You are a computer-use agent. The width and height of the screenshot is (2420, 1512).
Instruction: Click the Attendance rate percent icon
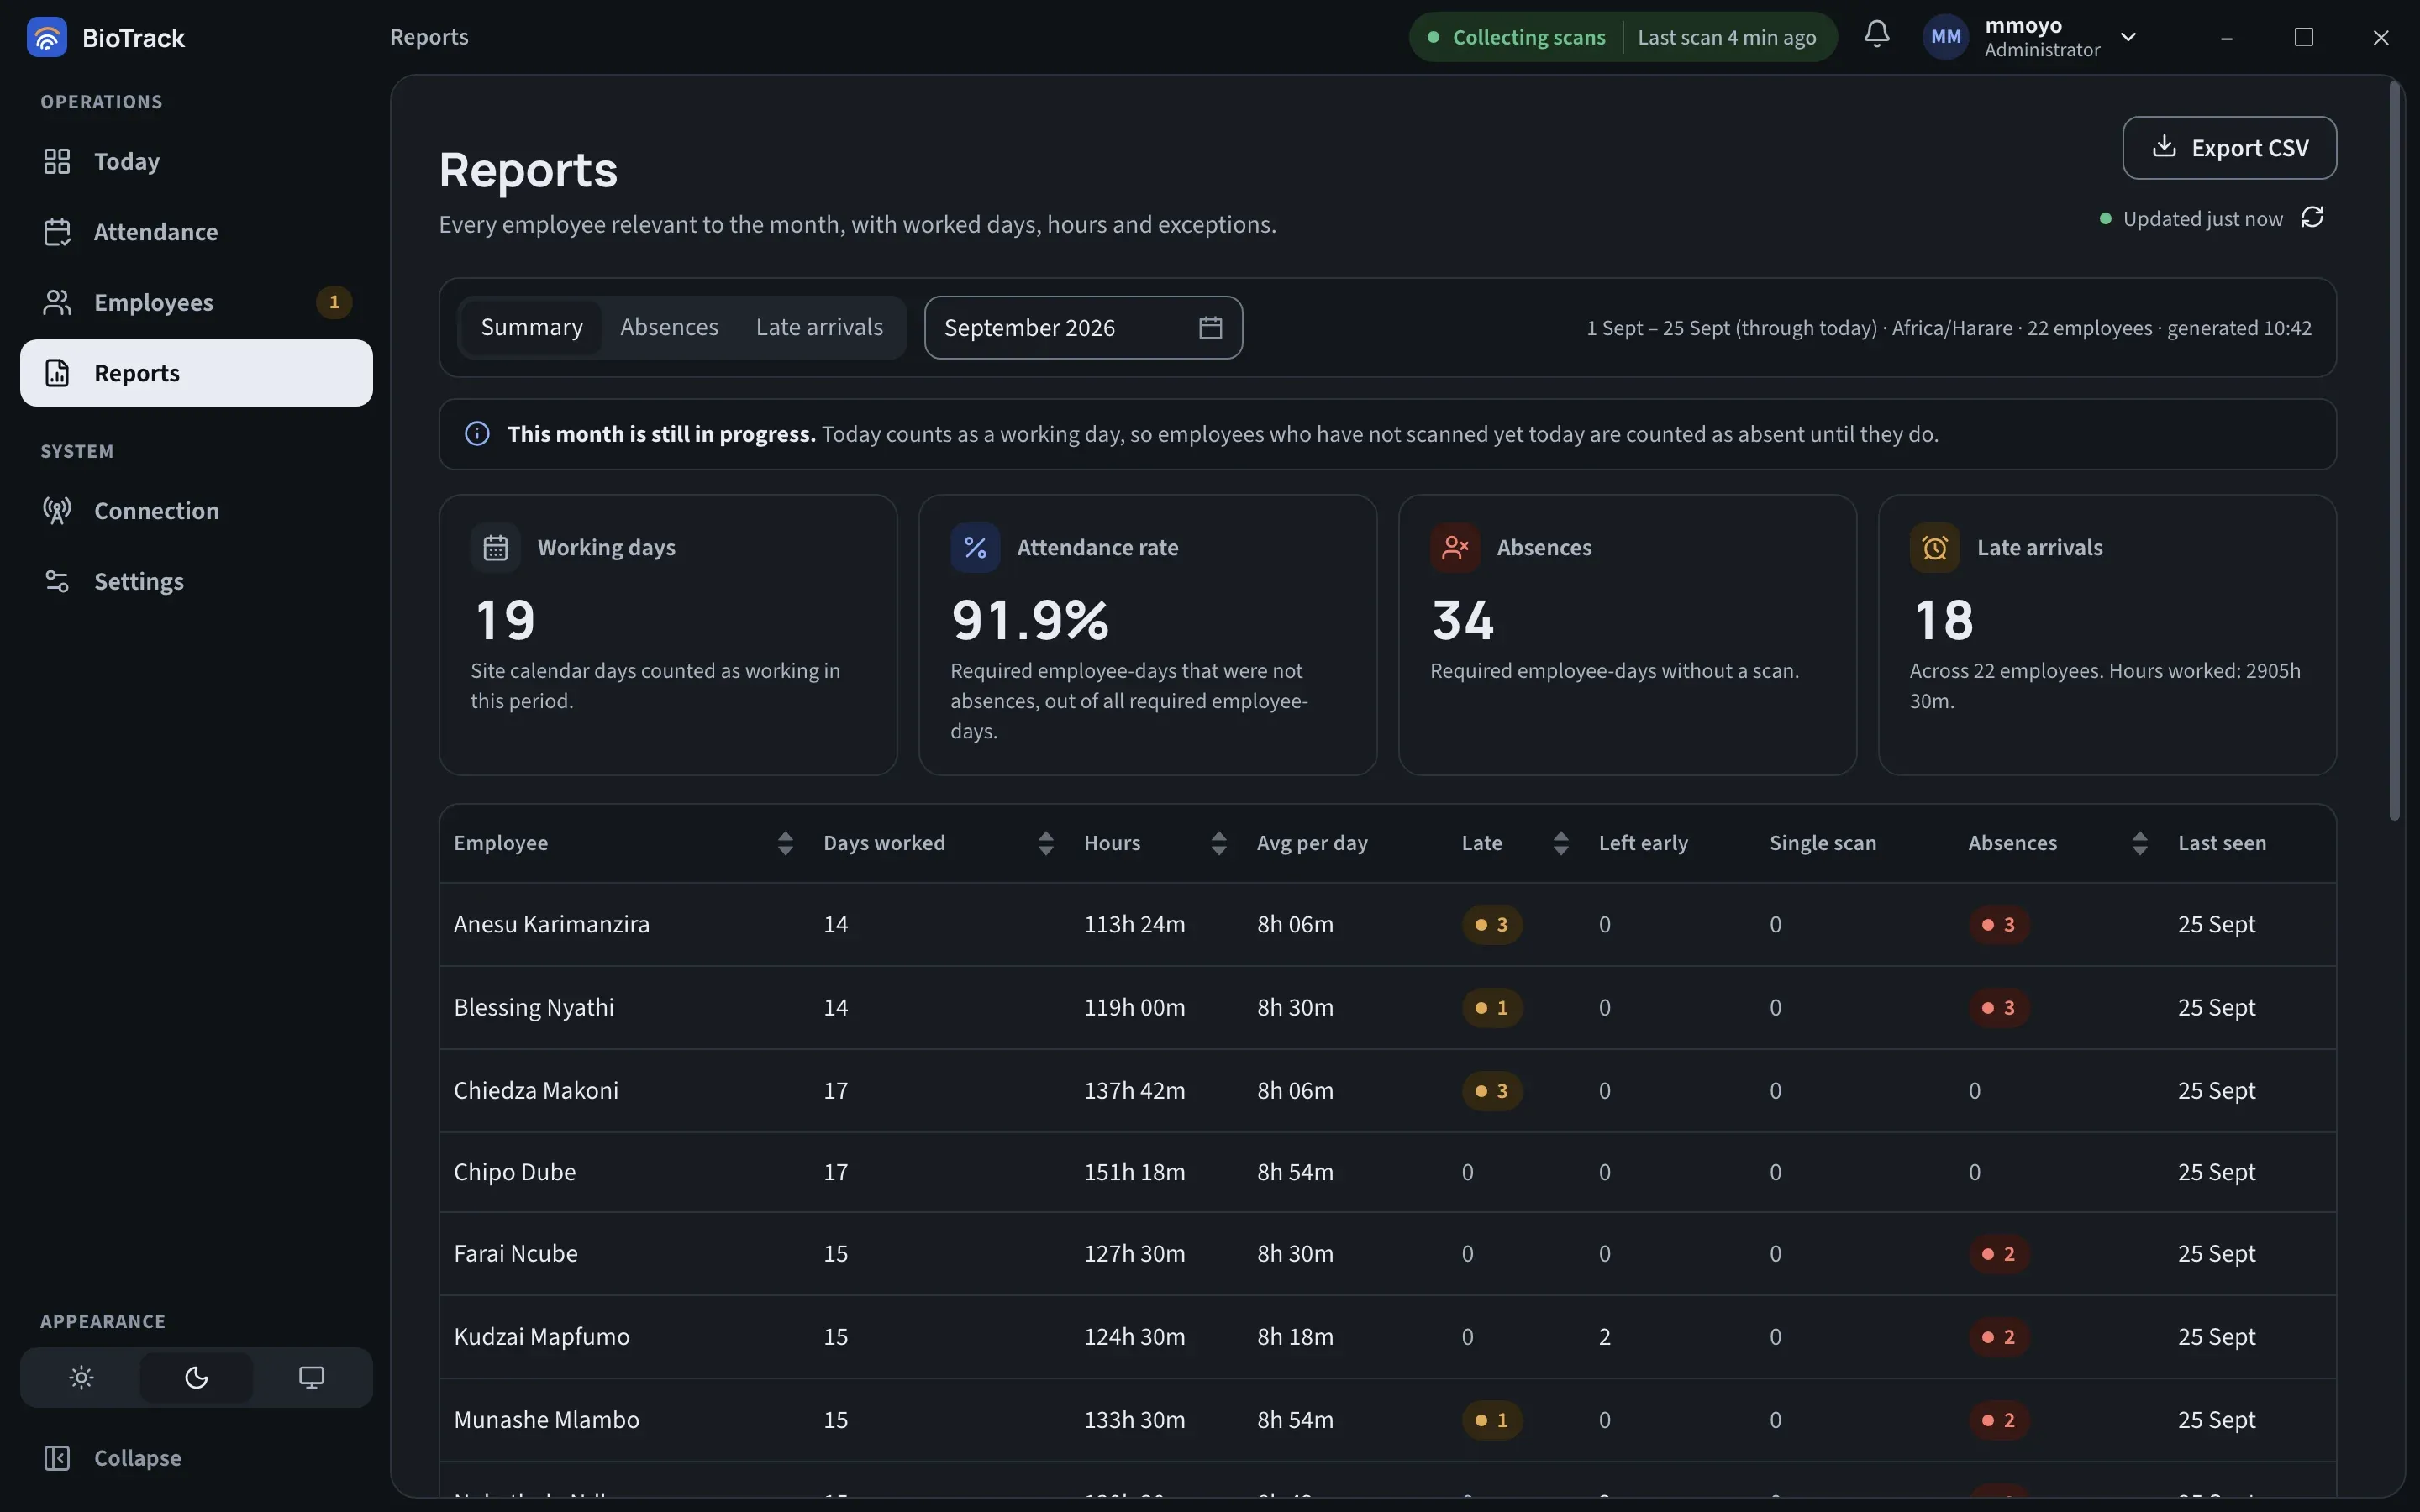(975, 548)
